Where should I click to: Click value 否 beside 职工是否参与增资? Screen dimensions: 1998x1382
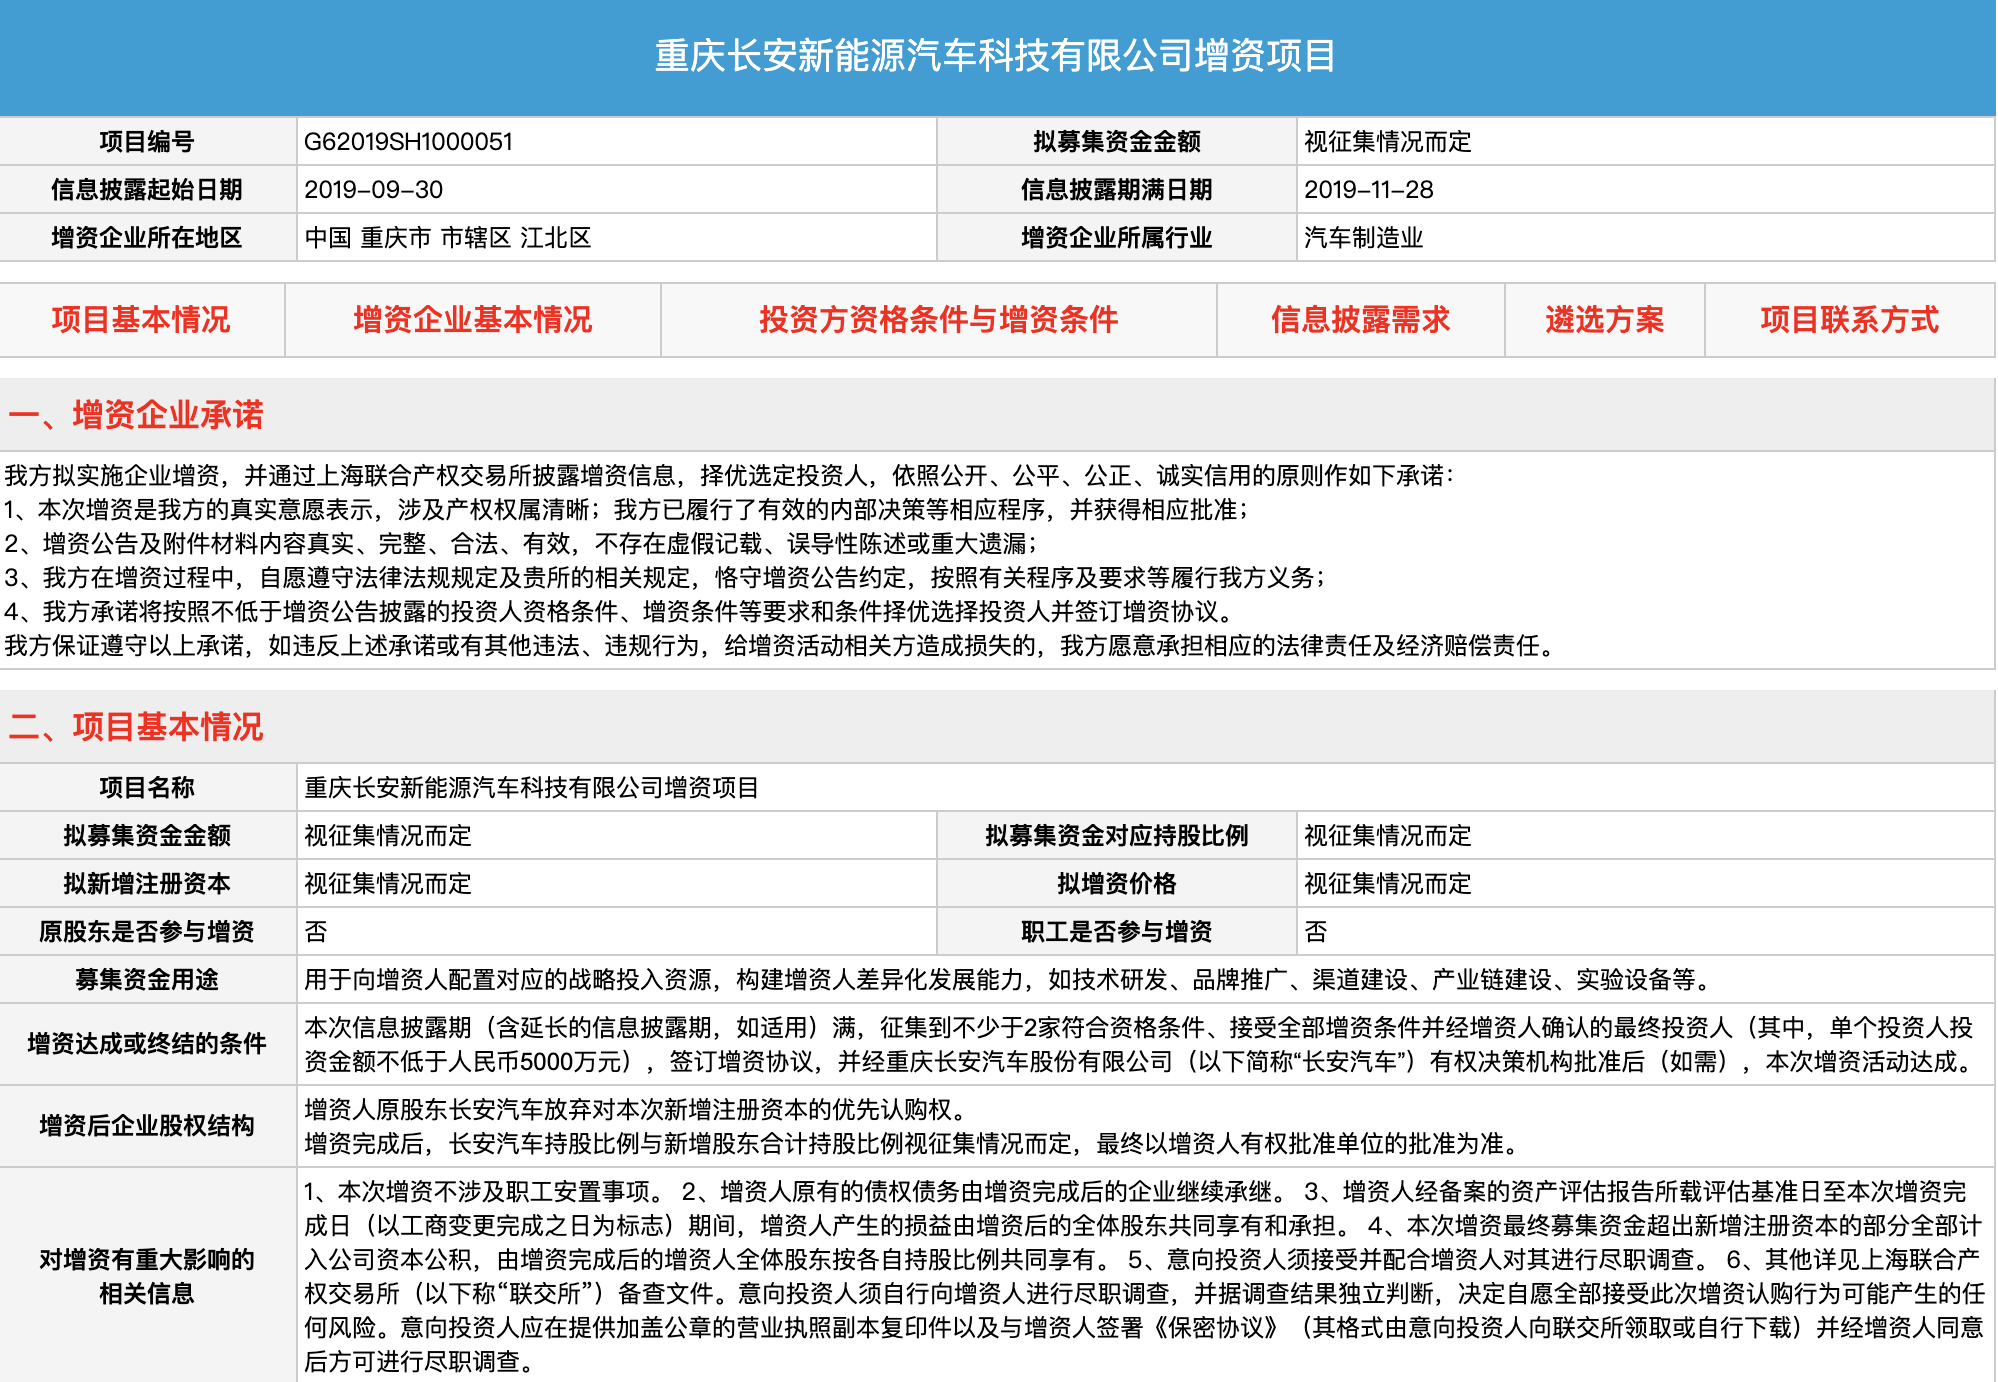[x=1316, y=932]
